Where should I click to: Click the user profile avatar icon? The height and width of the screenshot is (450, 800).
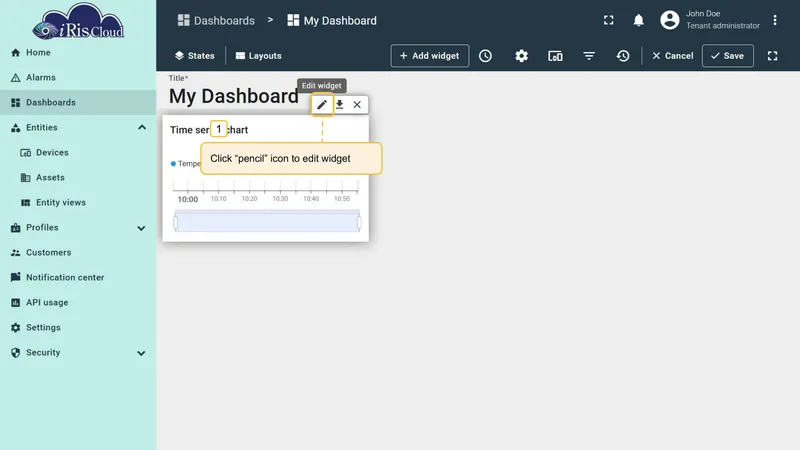click(669, 20)
